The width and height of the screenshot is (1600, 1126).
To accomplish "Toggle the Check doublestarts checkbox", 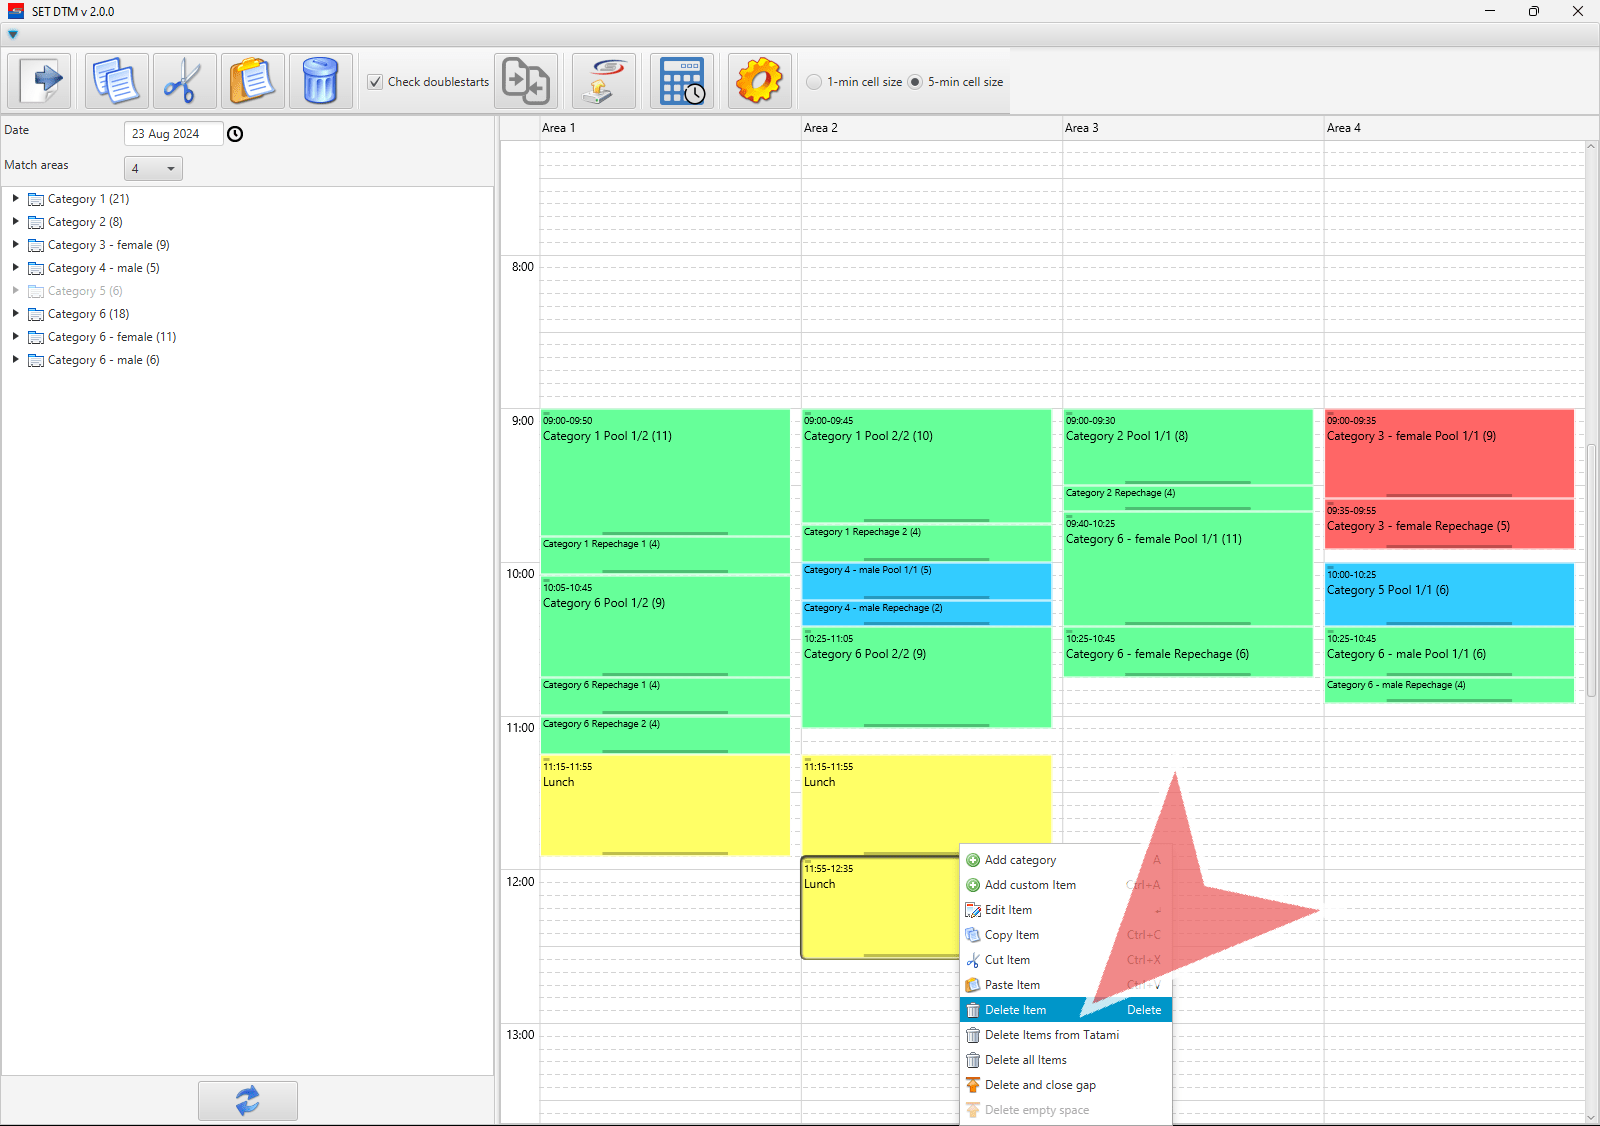I will [375, 82].
